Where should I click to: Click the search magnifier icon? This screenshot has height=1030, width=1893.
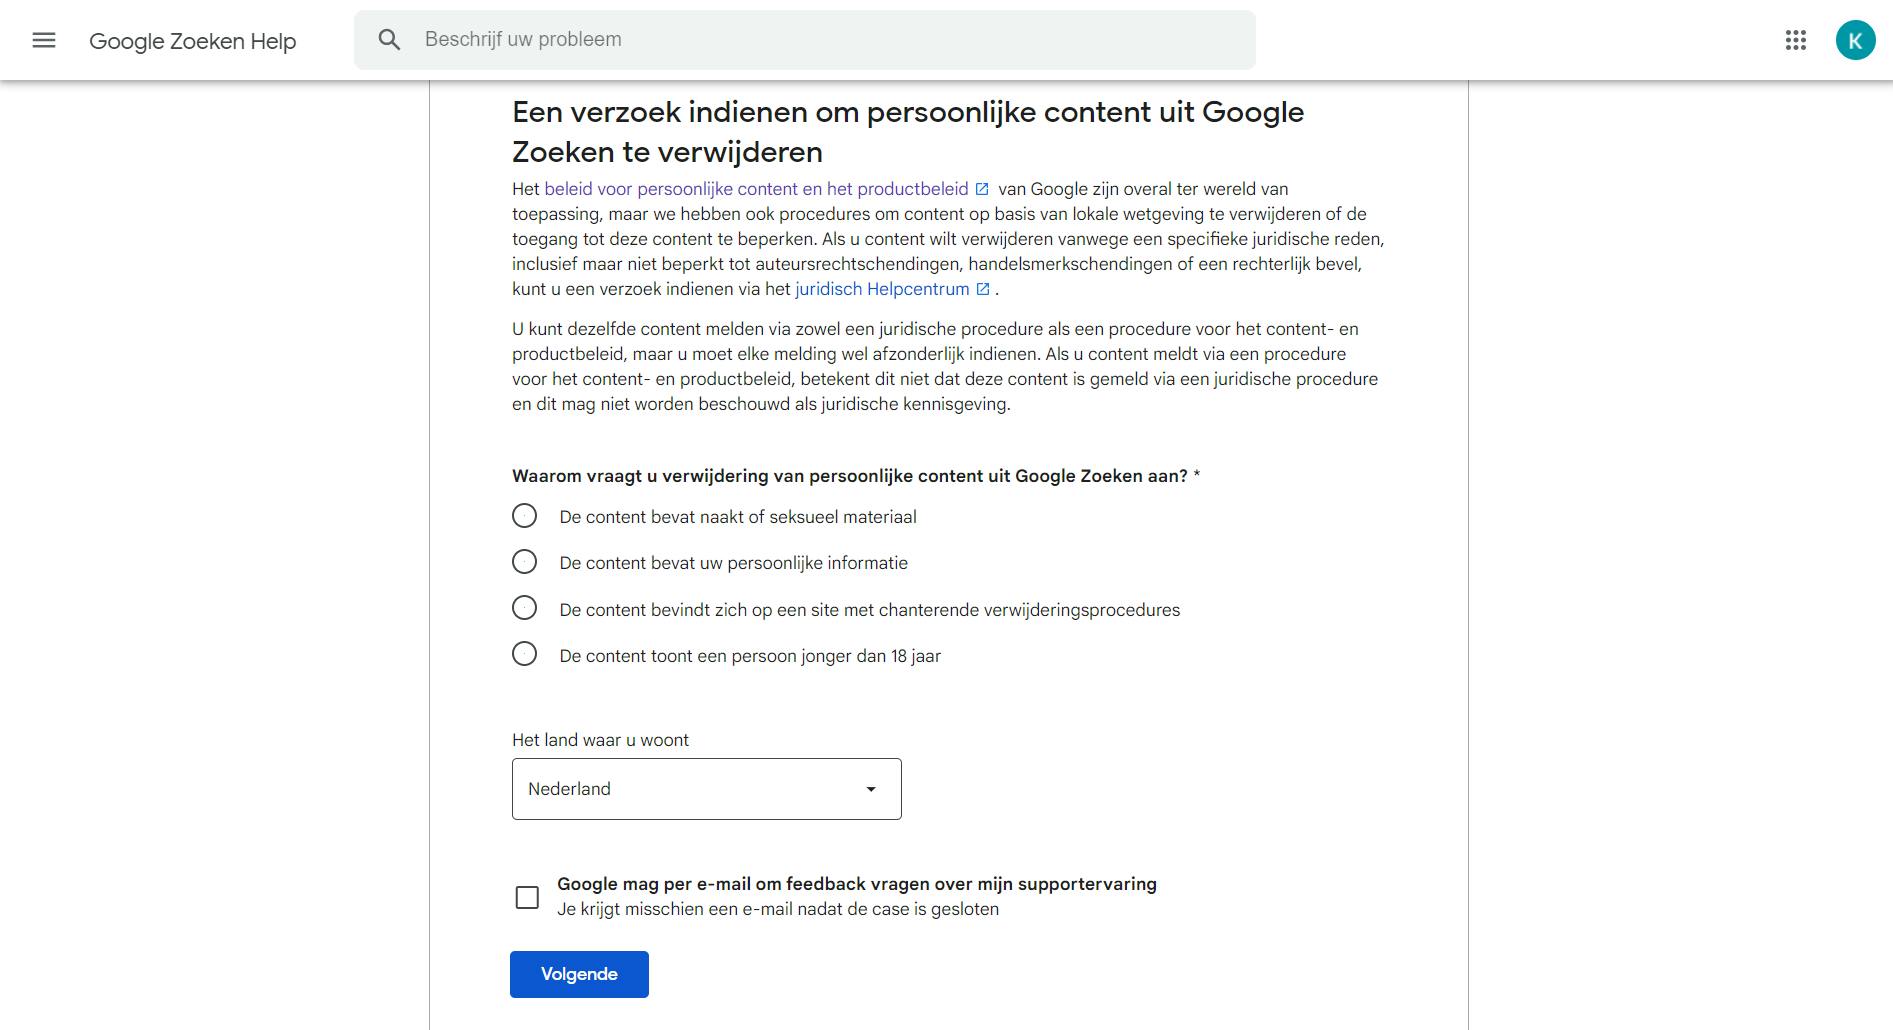pos(389,40)
